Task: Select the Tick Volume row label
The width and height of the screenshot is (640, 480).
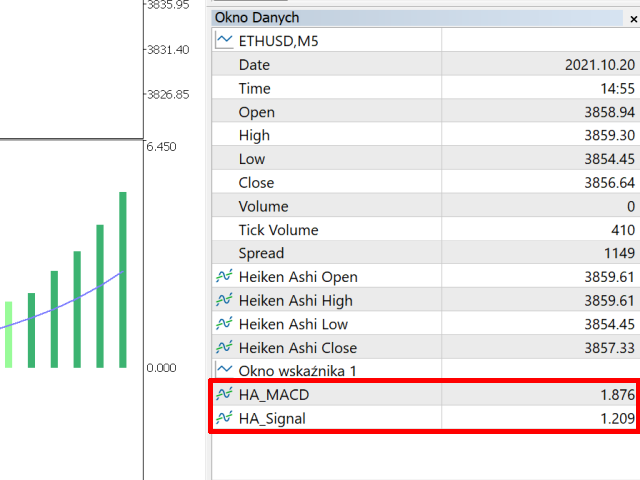Action: 280,229
